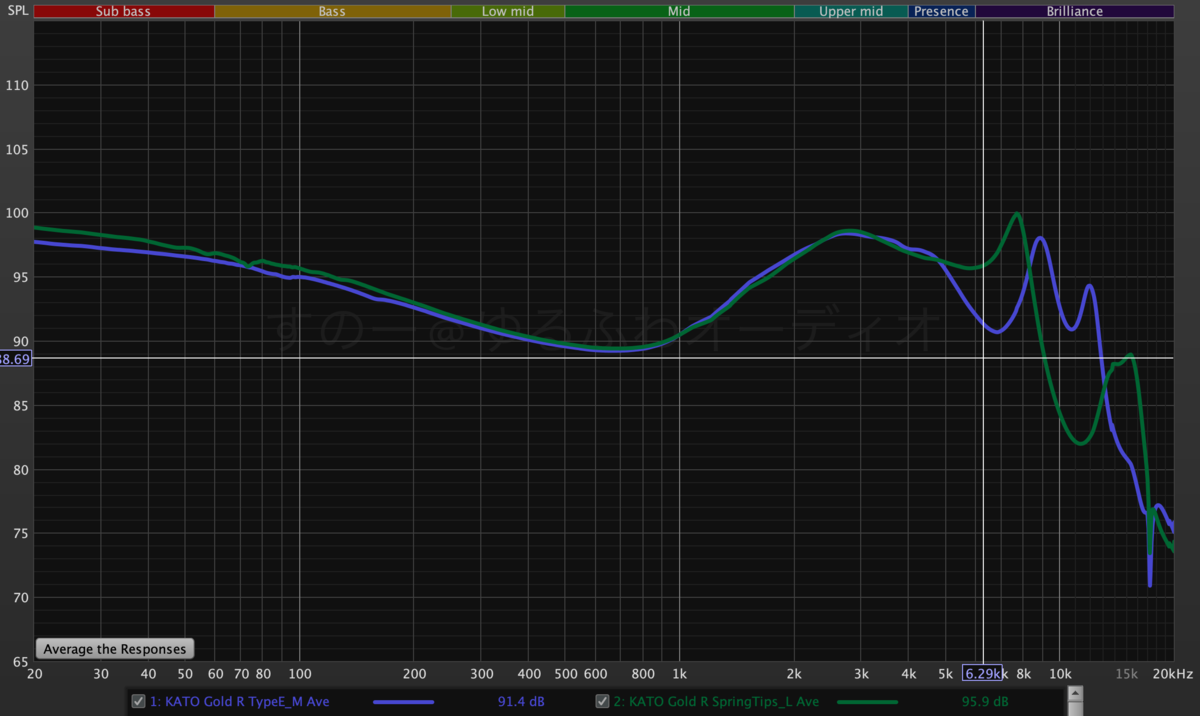
Task: Click the Low mid frequency band label
Action: pos(508,12)
